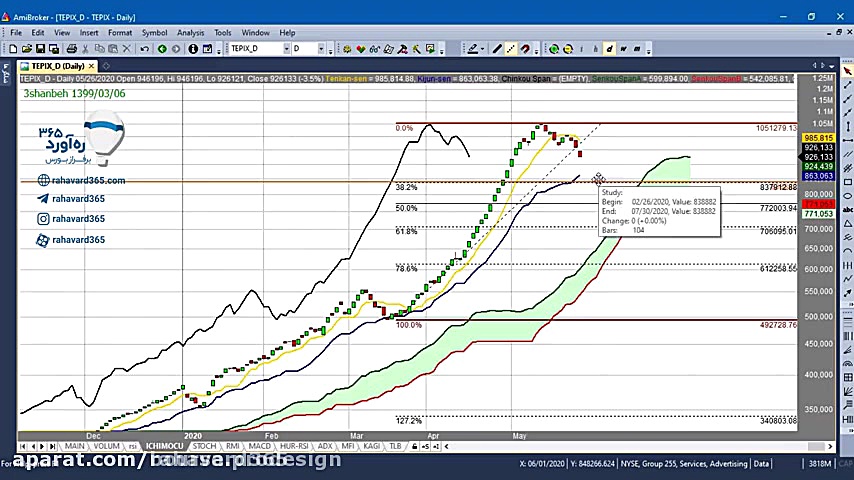Image resolution: width=854 pixels, height=480 pixels.
Task: Click the Copy icon in toolbar
Action: 99,49
